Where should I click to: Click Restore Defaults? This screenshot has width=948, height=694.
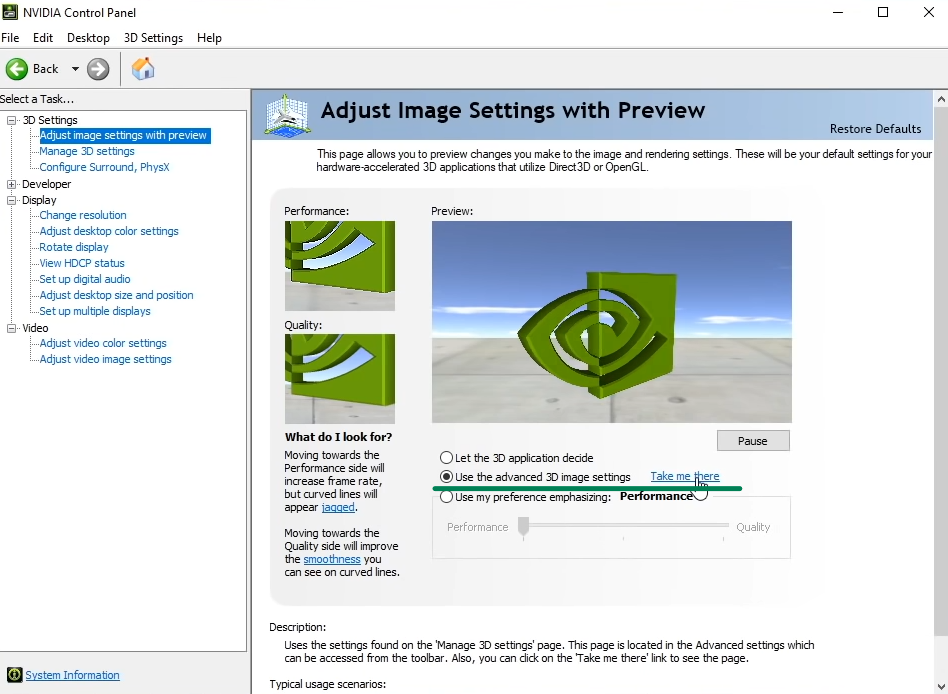pos(875,129)
